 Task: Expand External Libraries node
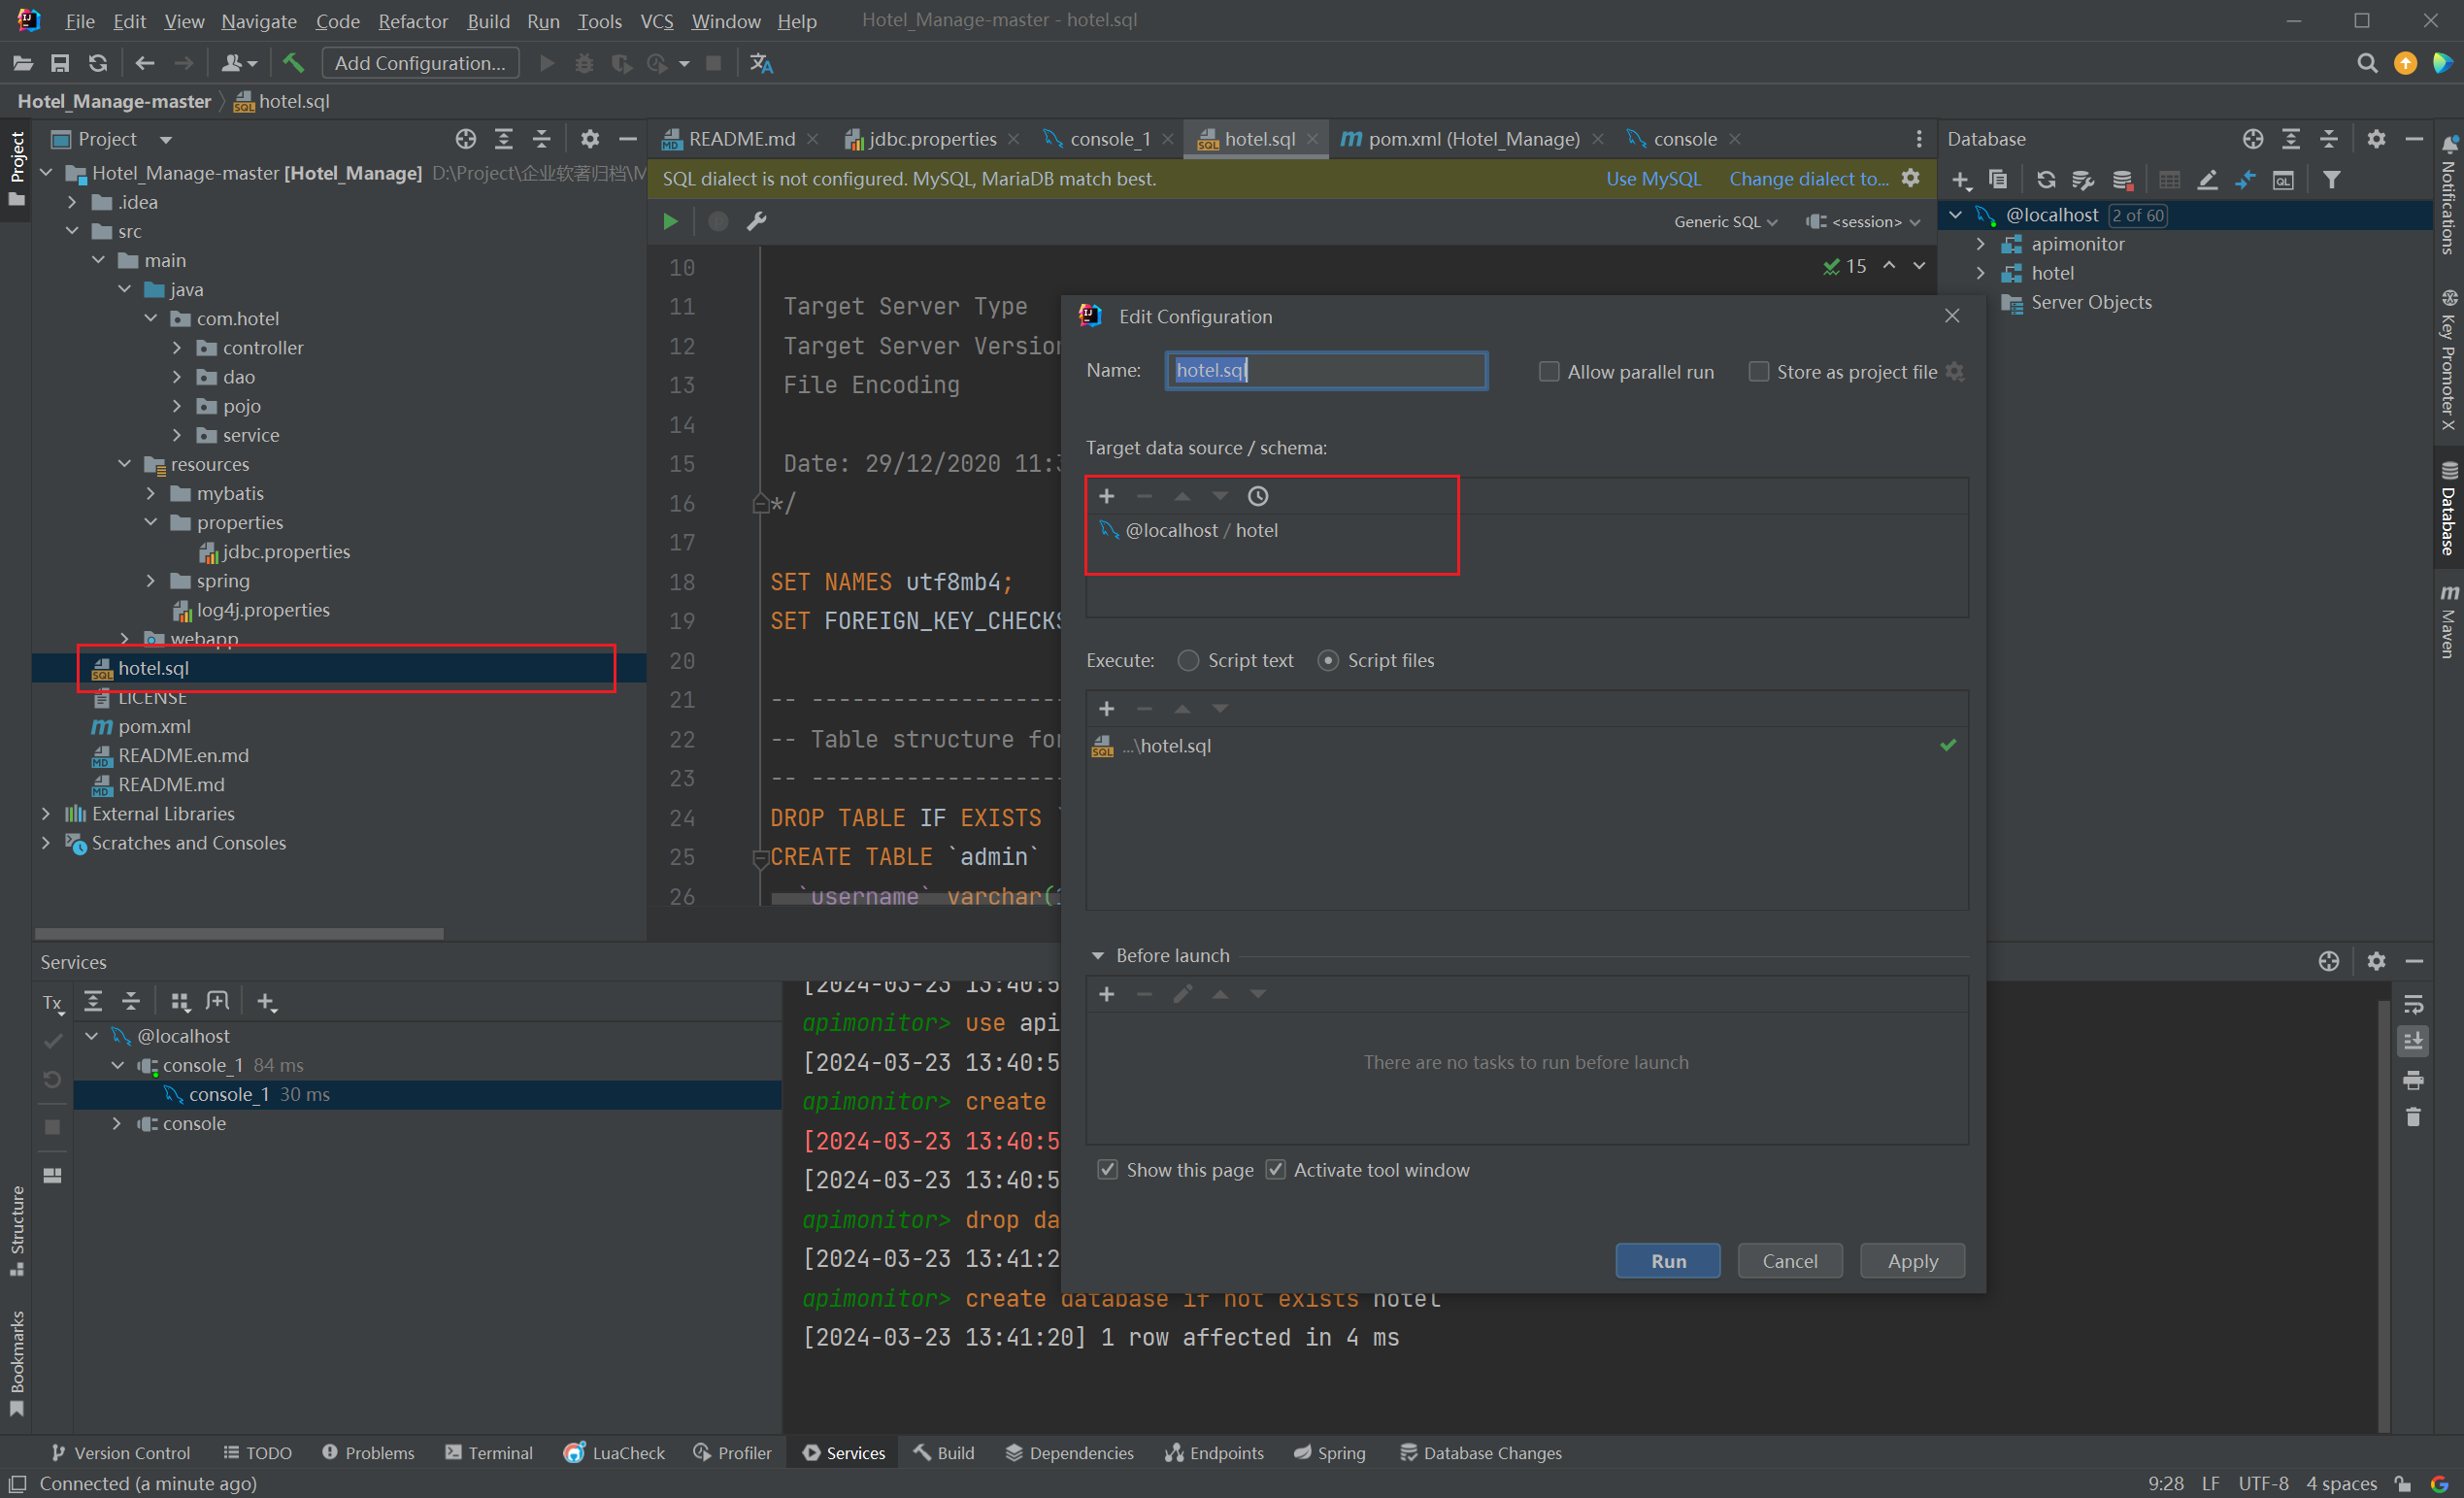[x=46, y=814]
